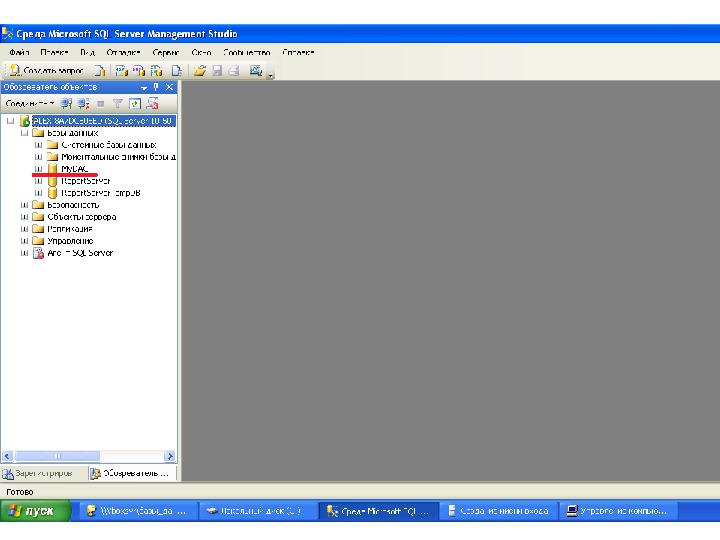Screen dimensions: 720x540
Task: Click the activity monitor toolbar icon
Action: point(256,71)
